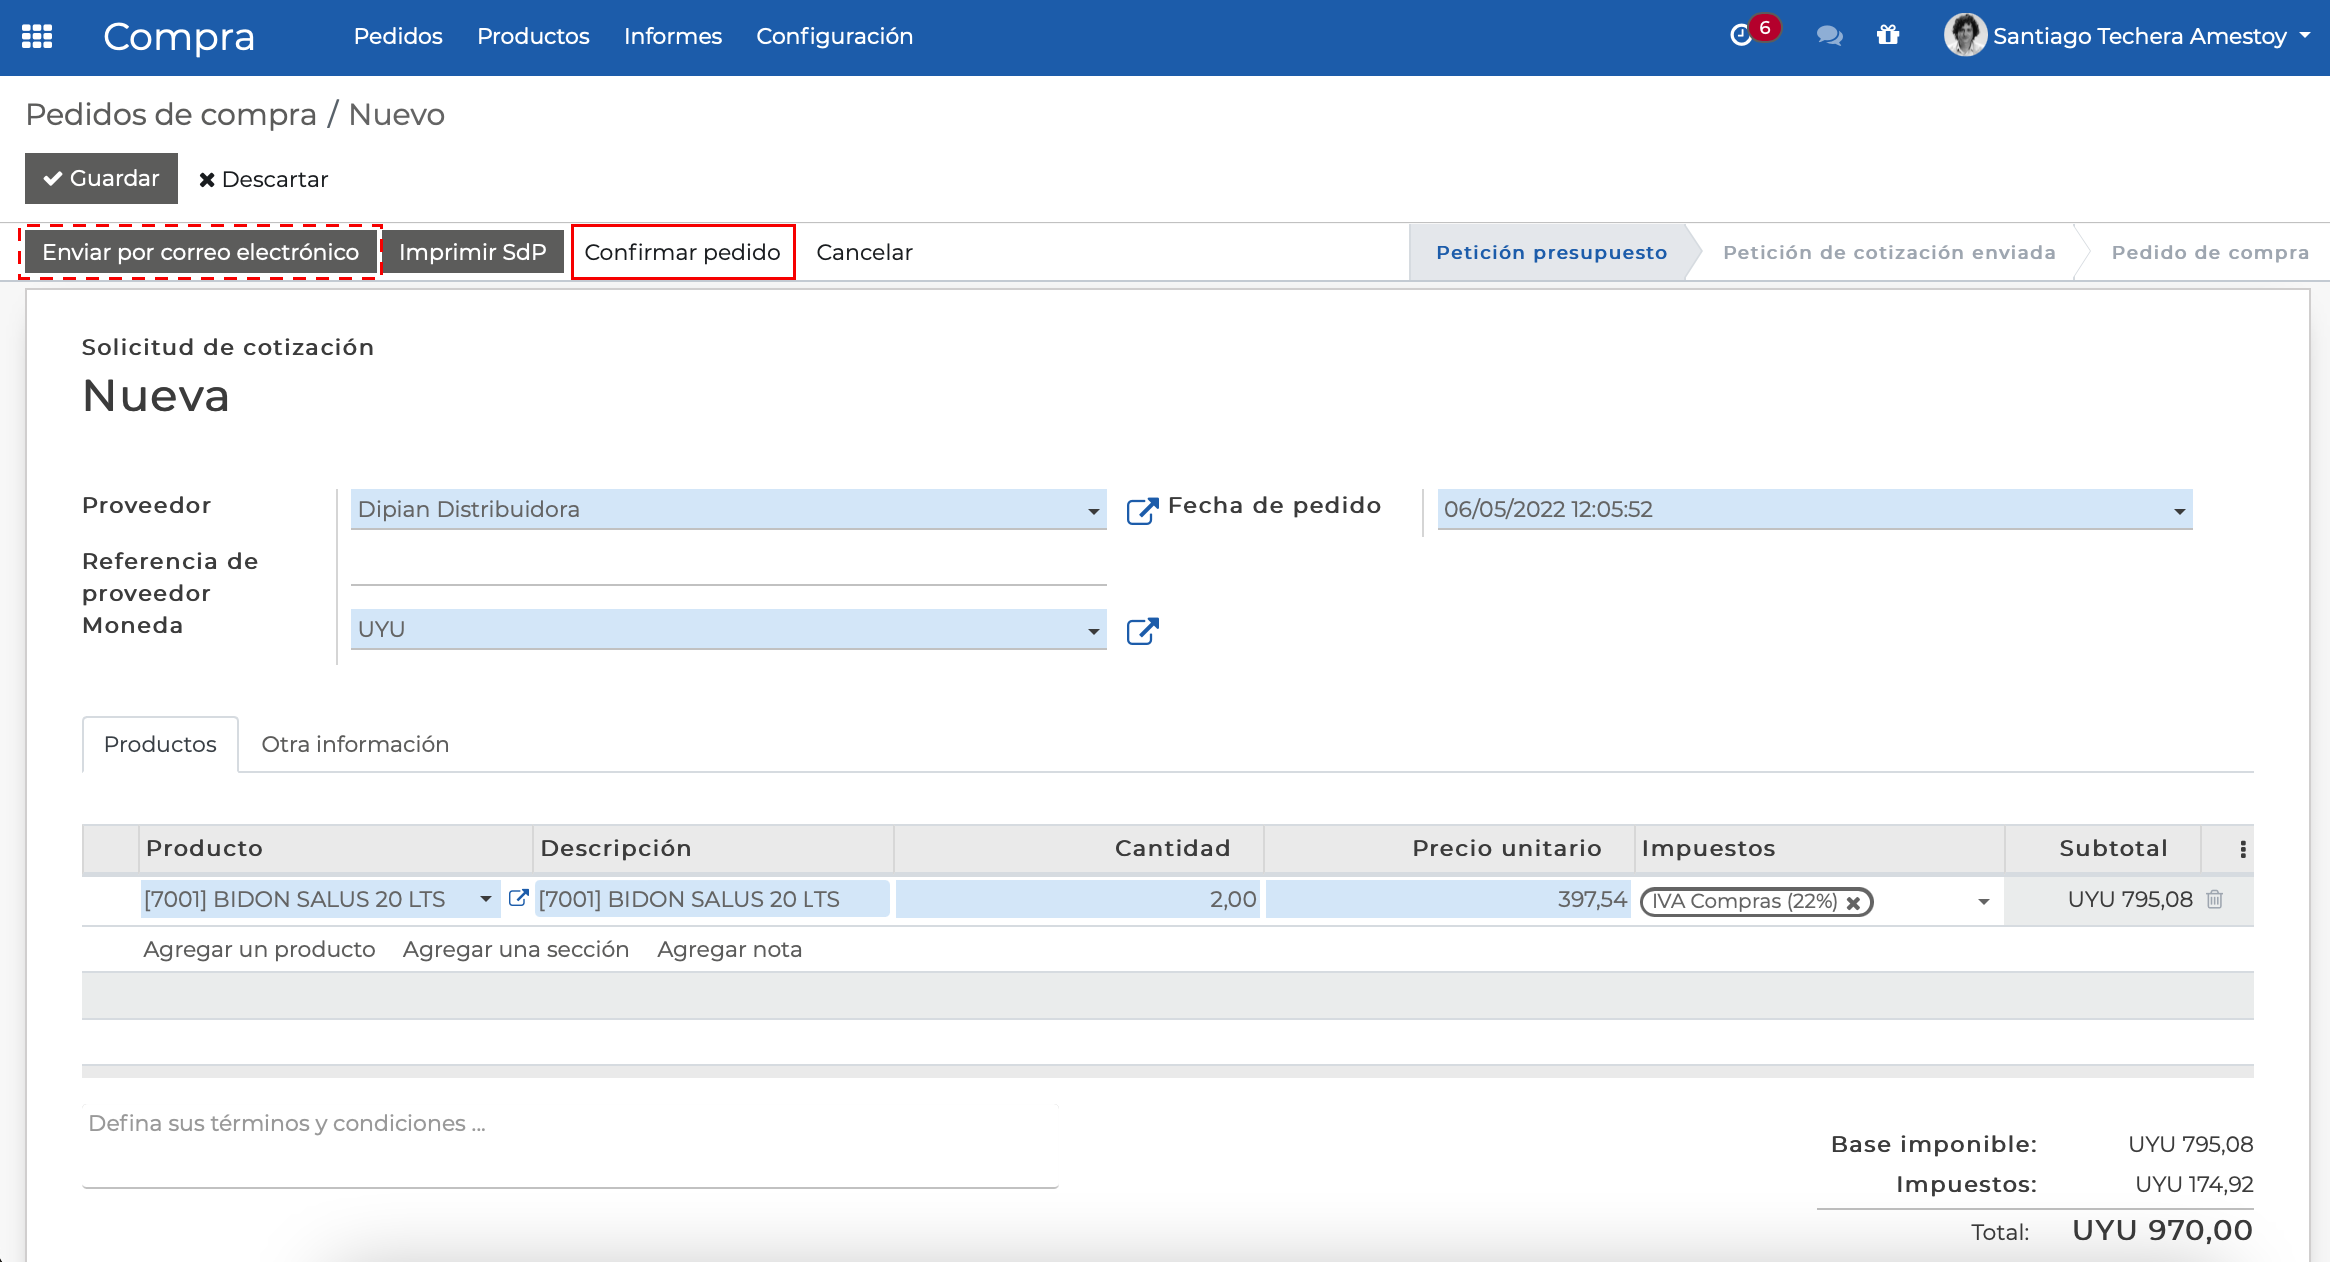
Task: Select the Pedido de compra status stage
Action: 2209,252
